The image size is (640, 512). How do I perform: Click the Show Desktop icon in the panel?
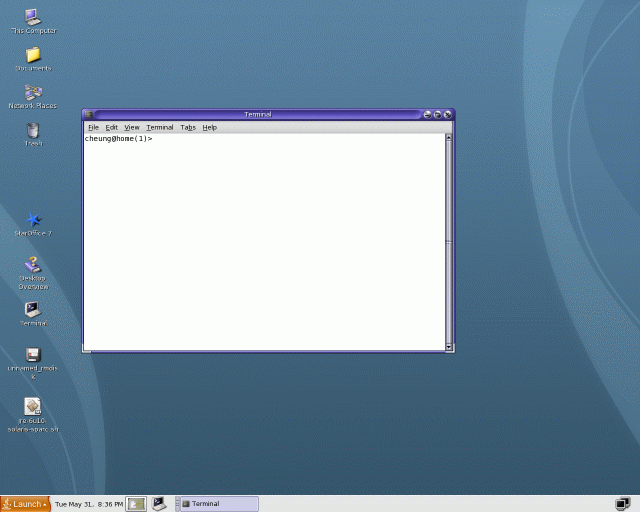coord(136,504)
